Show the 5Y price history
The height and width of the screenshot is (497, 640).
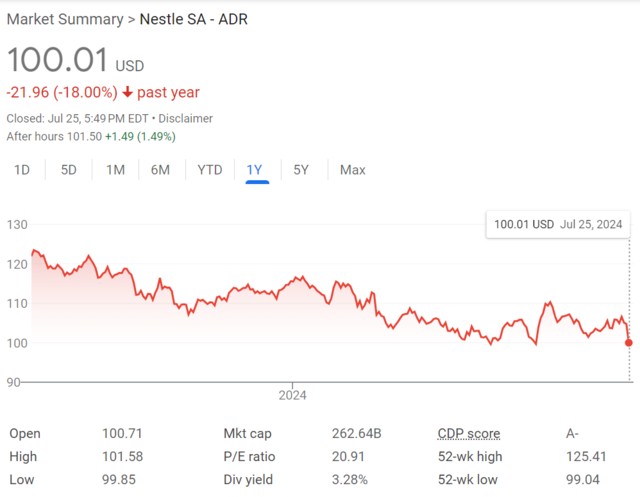(x=301, y=170)
